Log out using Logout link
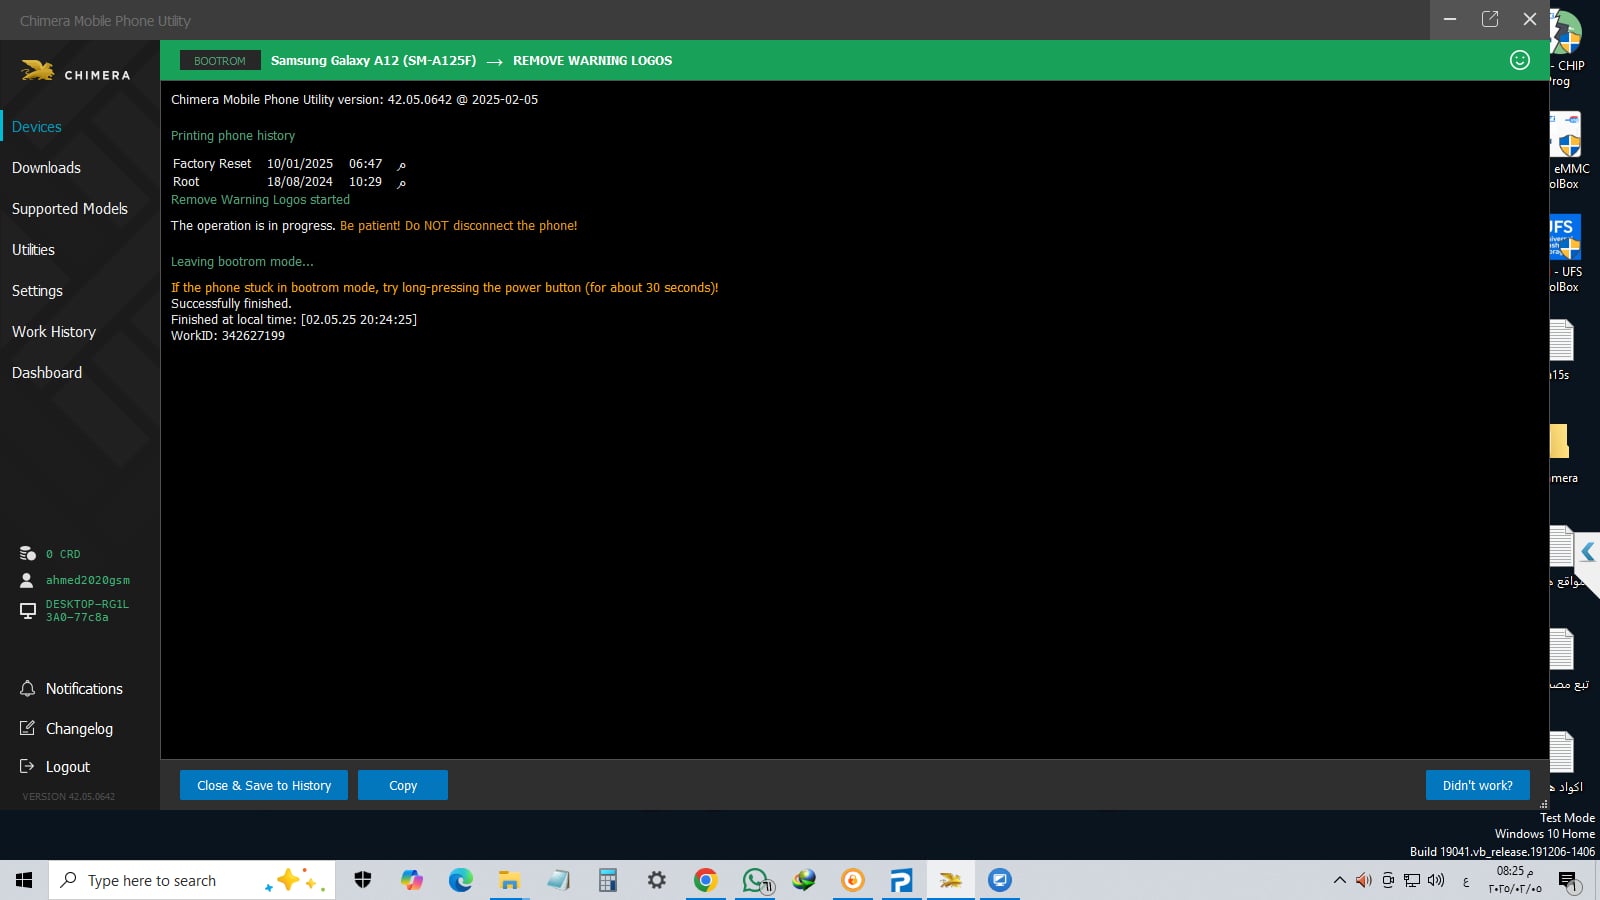Image resolution: width=1600 pixels, height=900 pixels. pyautogui.click(x=68, y=767)
